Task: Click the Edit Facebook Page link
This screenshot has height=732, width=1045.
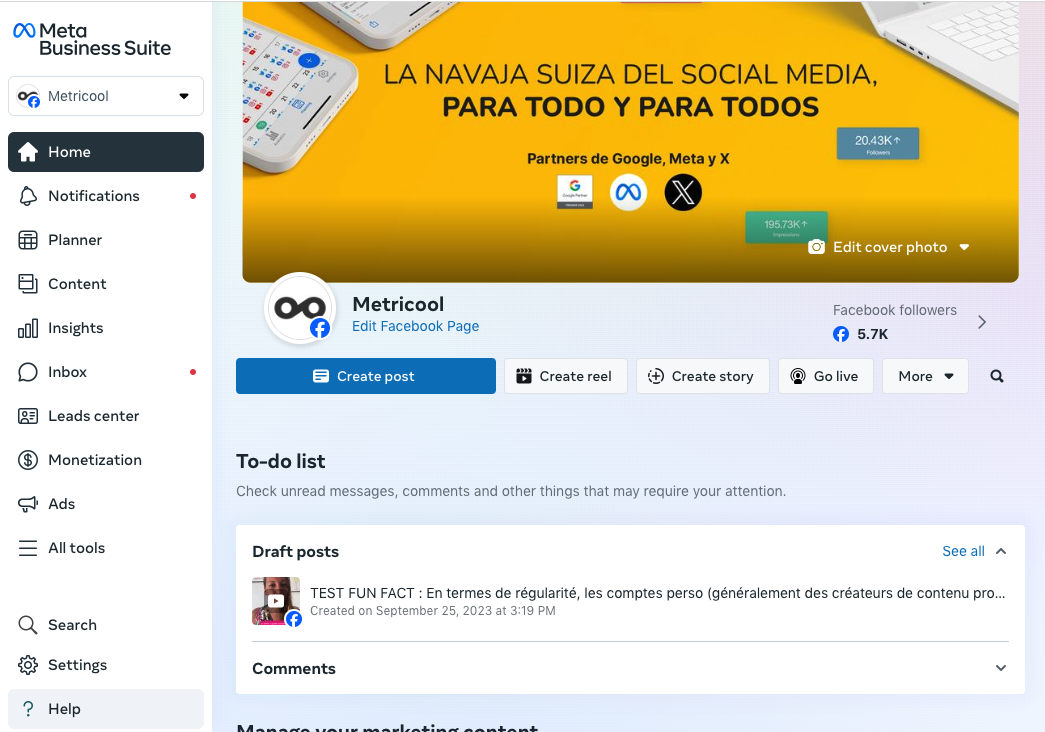Action: [x=415, y=326]
